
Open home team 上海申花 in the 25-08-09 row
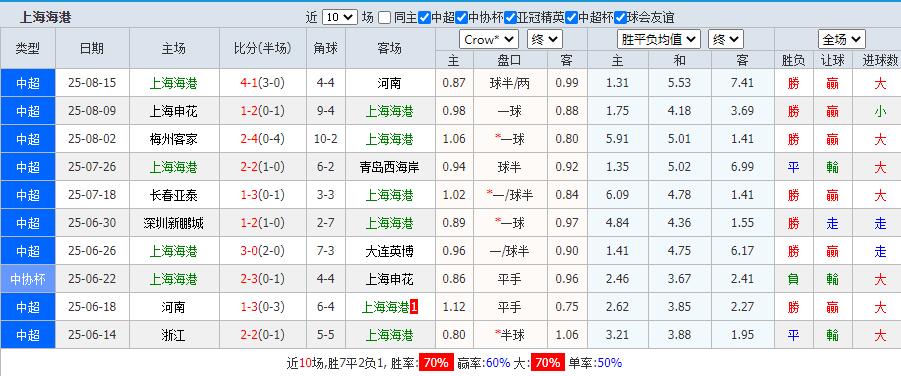[x=174, y=111]
